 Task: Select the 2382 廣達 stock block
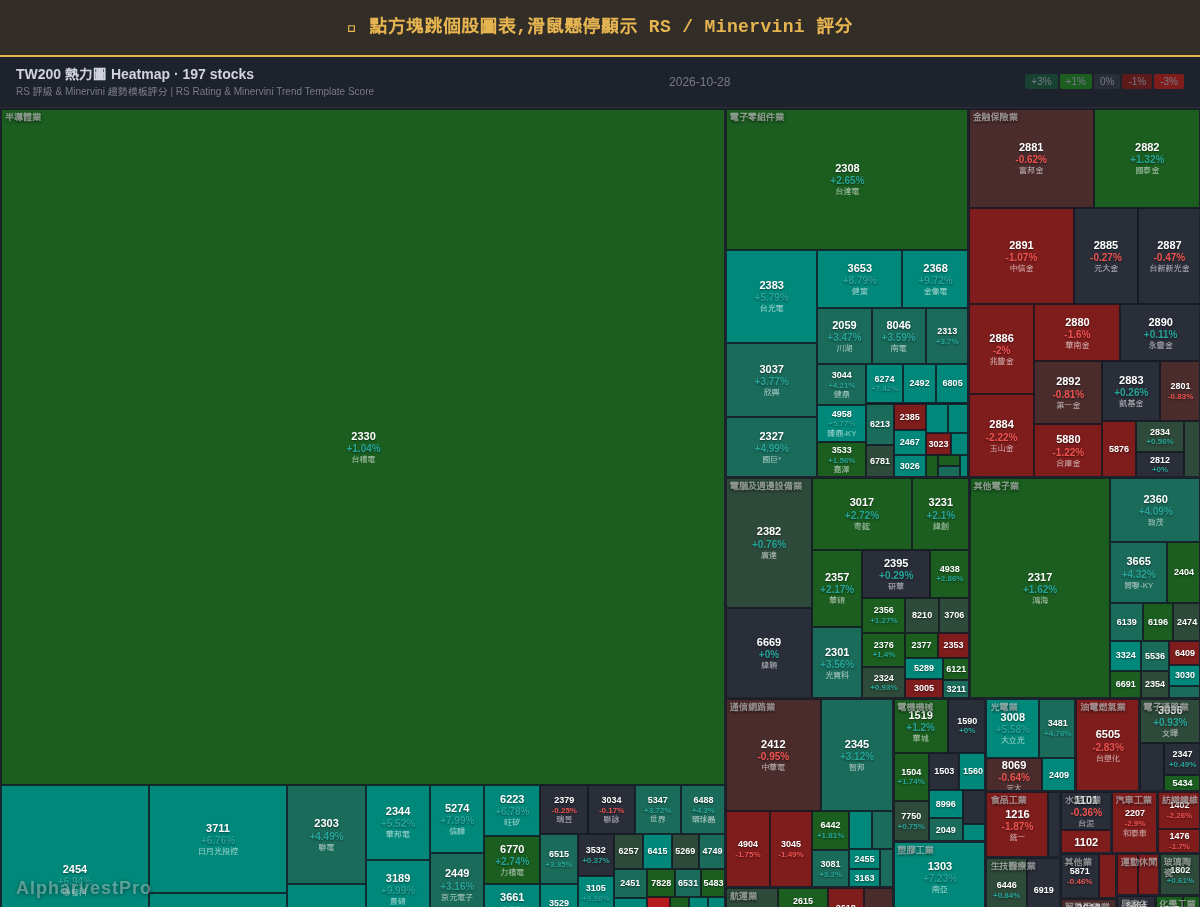click(x=769, y=543)
